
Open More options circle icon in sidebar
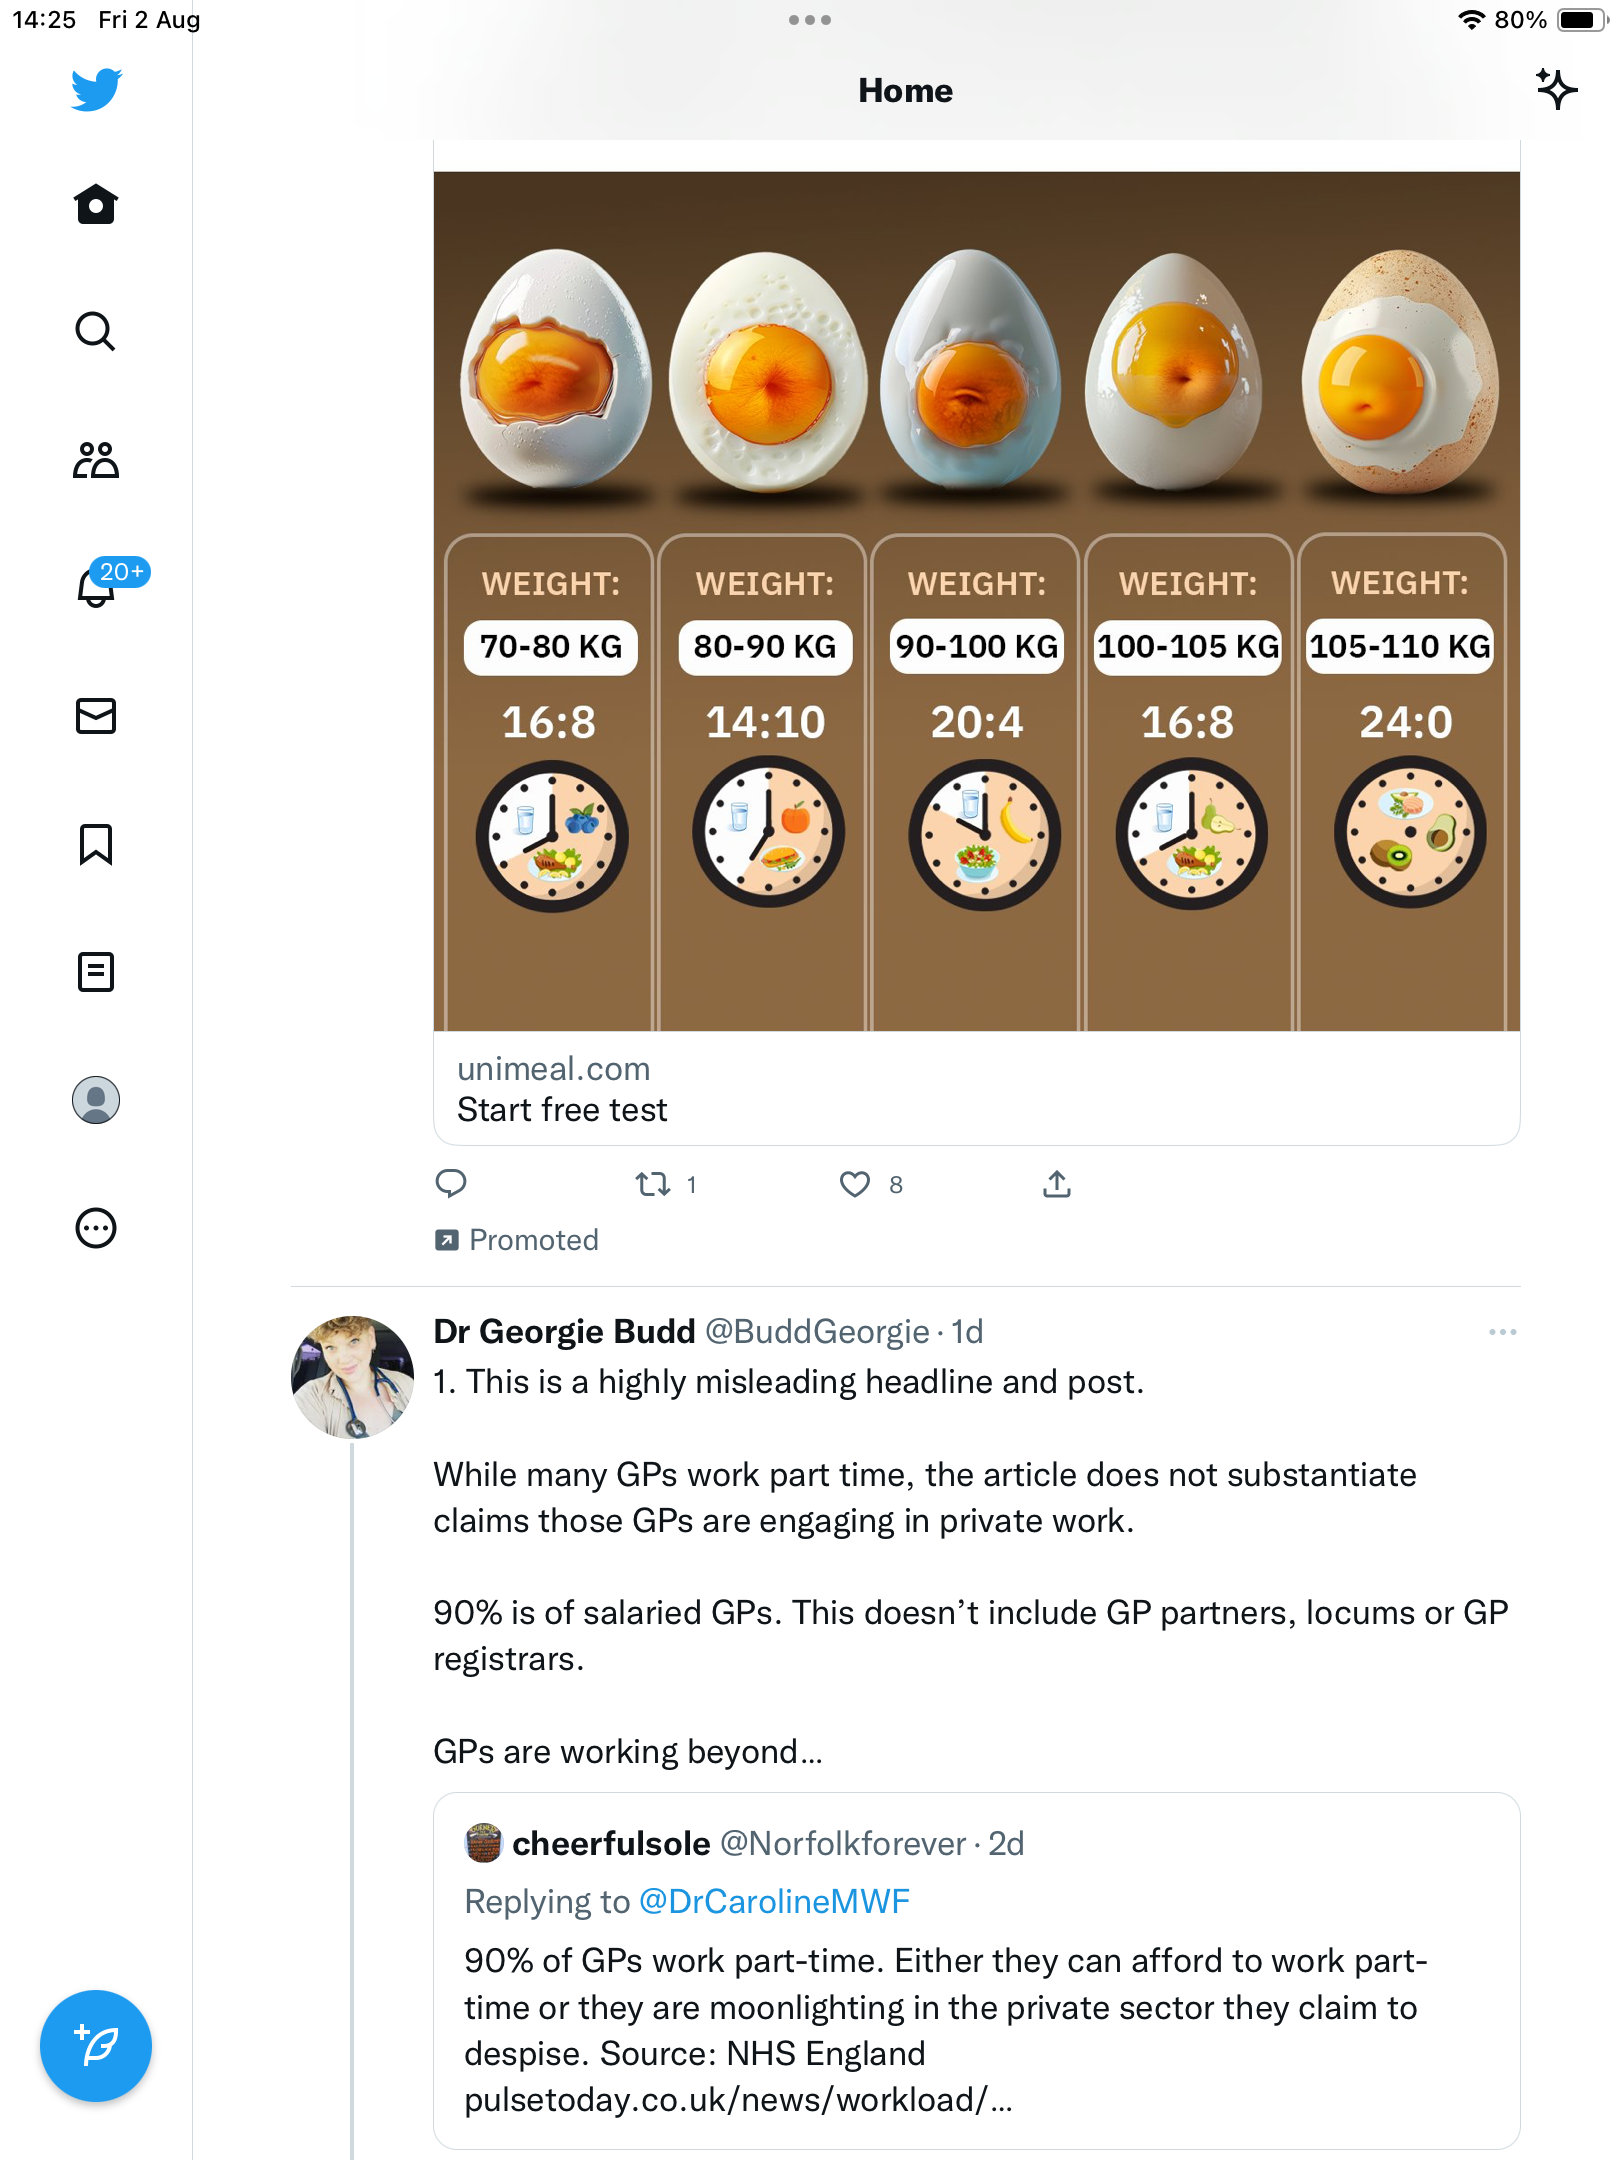[96, 1228]
